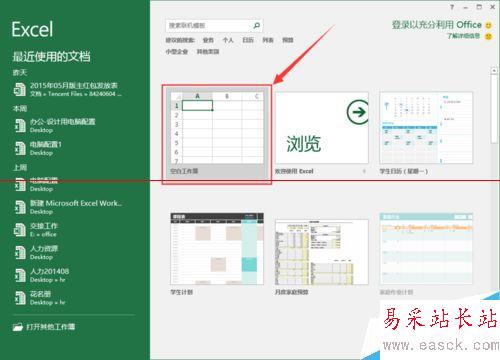Open the 登录以充分利用 Office sign-in link
This screenshot has height=360, width=500.
tap(437, 25)
